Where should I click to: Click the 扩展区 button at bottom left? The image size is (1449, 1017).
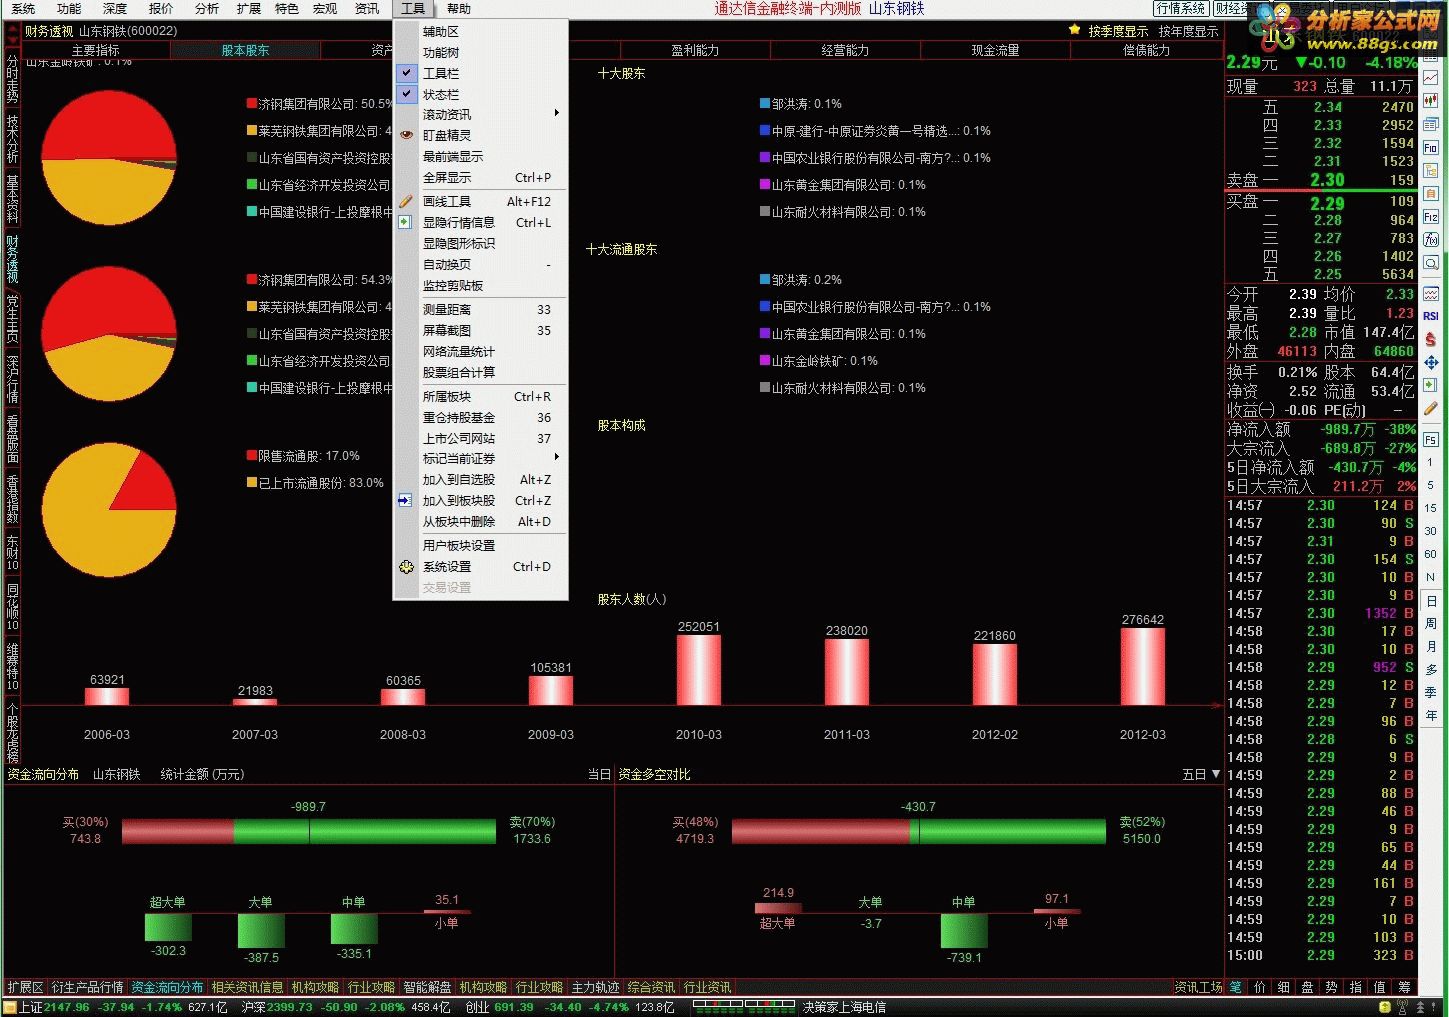[25, 987]
